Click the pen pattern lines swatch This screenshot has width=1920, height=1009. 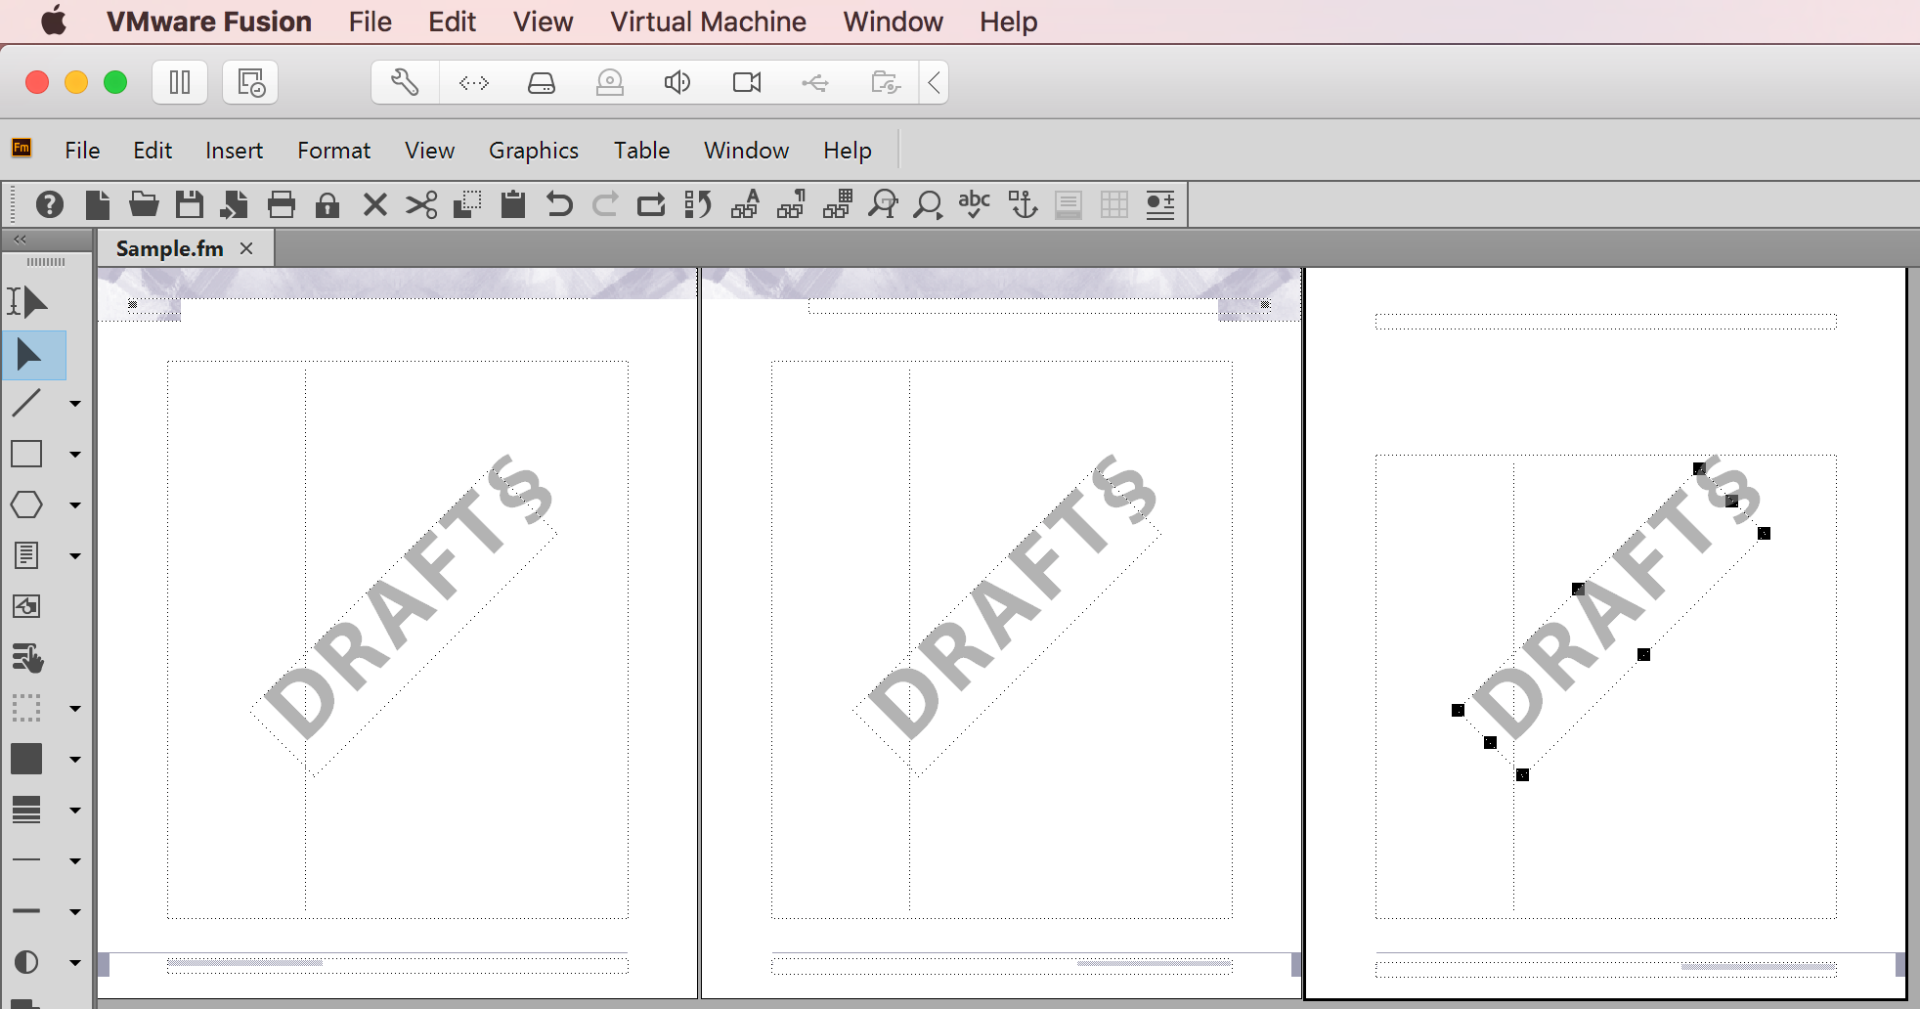[x=26, y=810]
